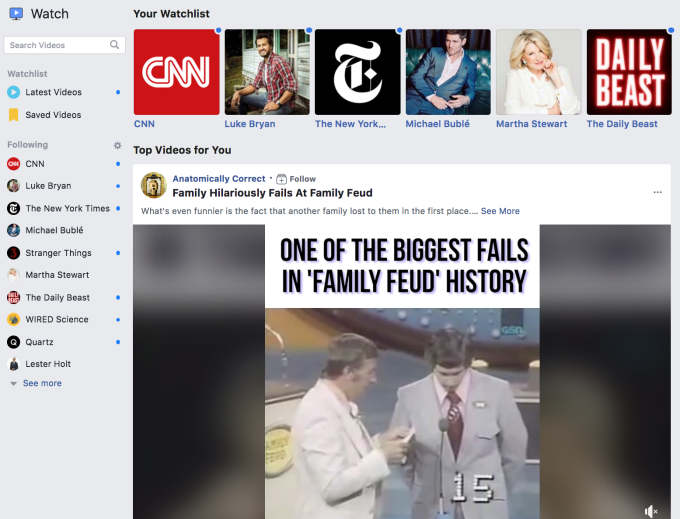680x519 pixels.
Task: Click Anatomically Correct page avatar
Action: point(154,185)
